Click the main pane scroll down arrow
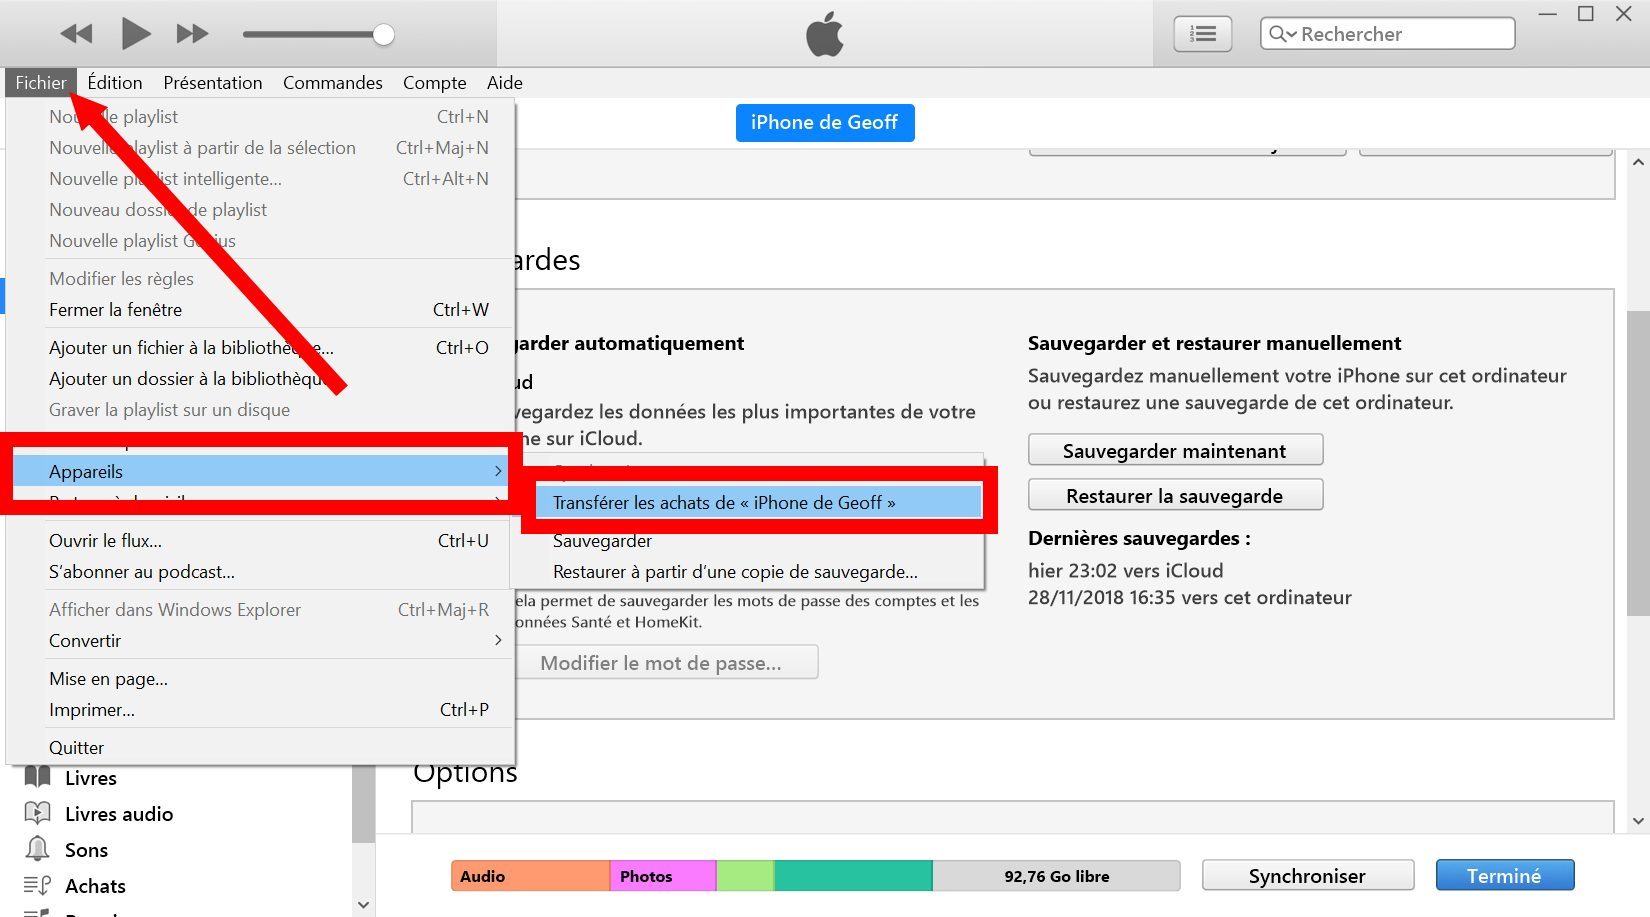Screen dimensions: 1650x917 (1638, 821)
